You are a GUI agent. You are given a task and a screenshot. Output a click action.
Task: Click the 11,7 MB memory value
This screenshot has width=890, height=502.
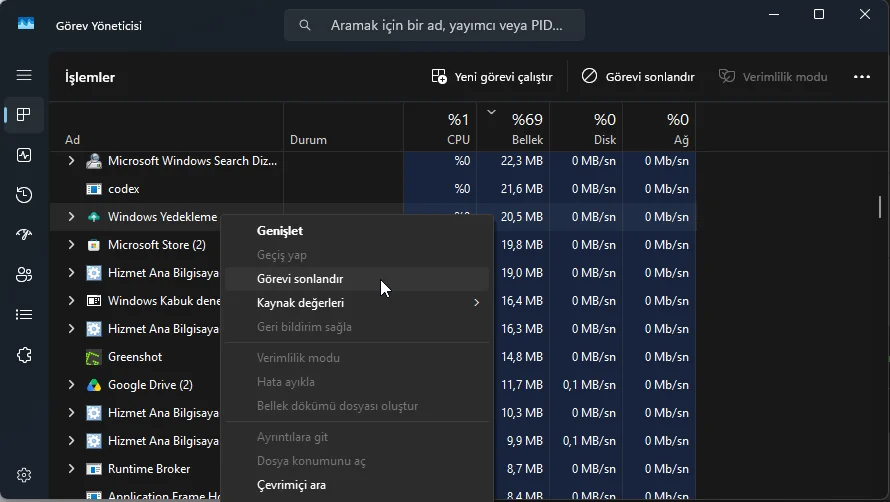522,384
